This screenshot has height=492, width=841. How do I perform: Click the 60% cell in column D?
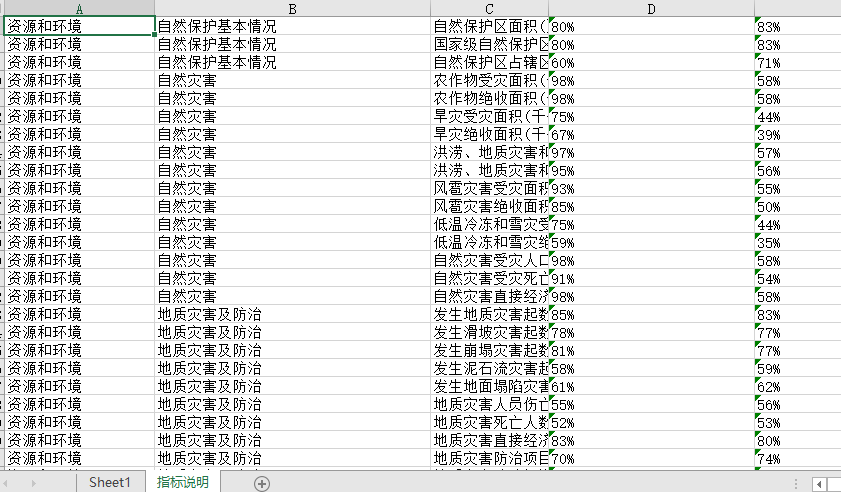pos(651,62)
